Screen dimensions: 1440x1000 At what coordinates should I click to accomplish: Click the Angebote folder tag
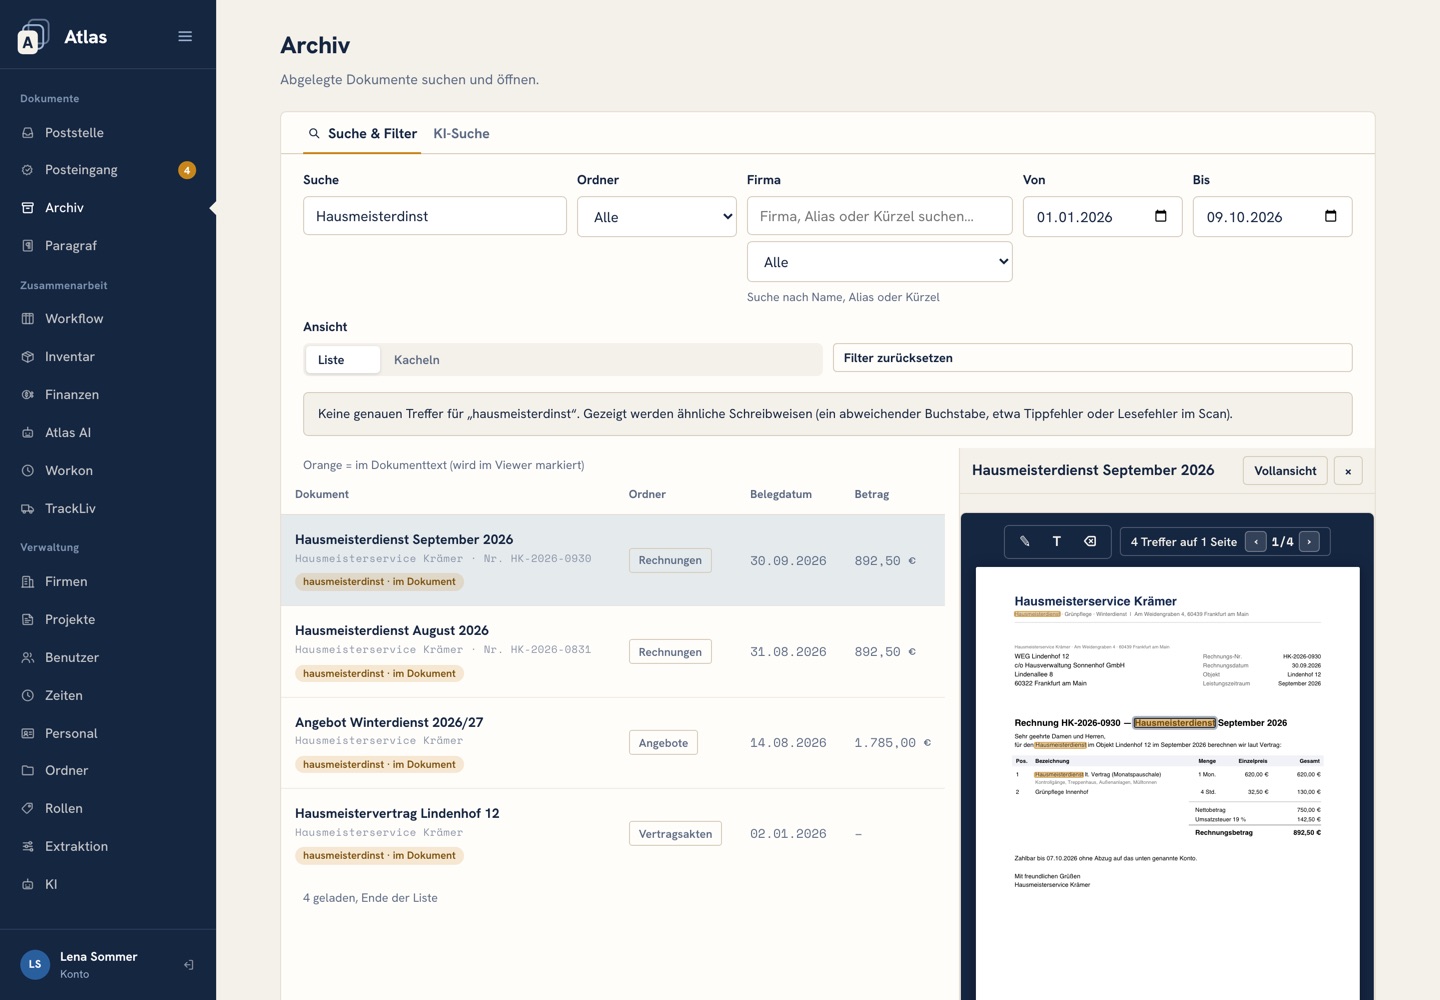663,743
